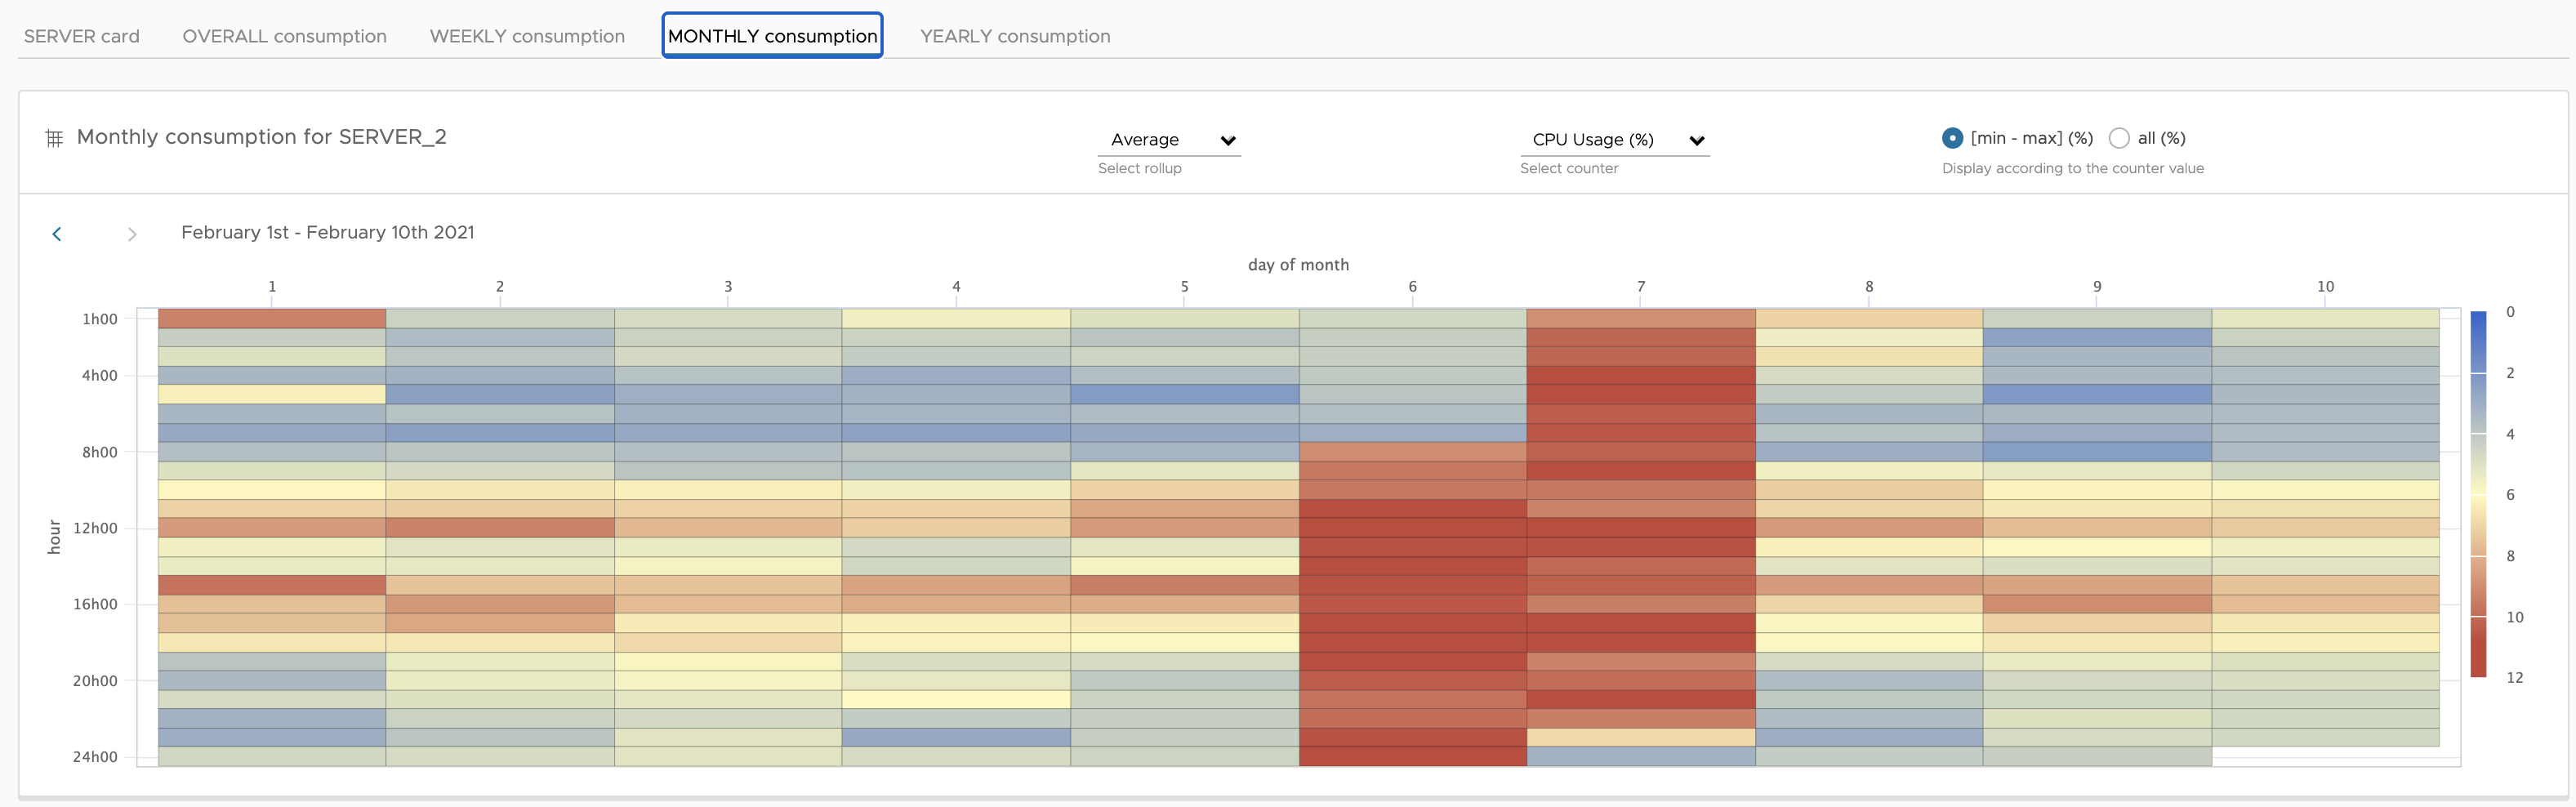Switch to WEEKLY consumption tab
This screenshot has height=807, width=2576.
[527, 36]
